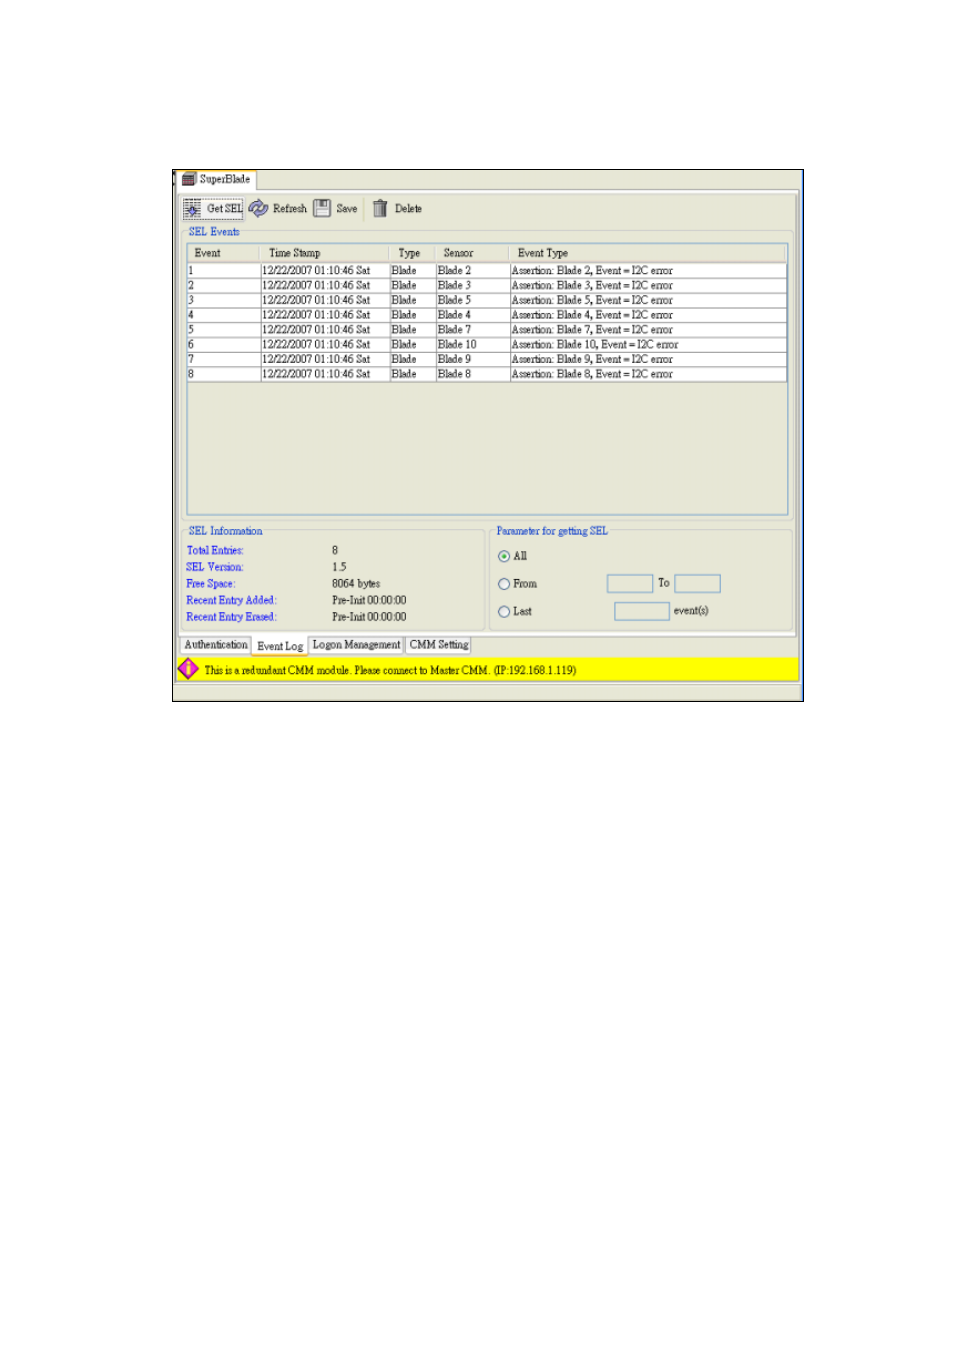Sort by the Time Stamp column header

coord(324,253)
